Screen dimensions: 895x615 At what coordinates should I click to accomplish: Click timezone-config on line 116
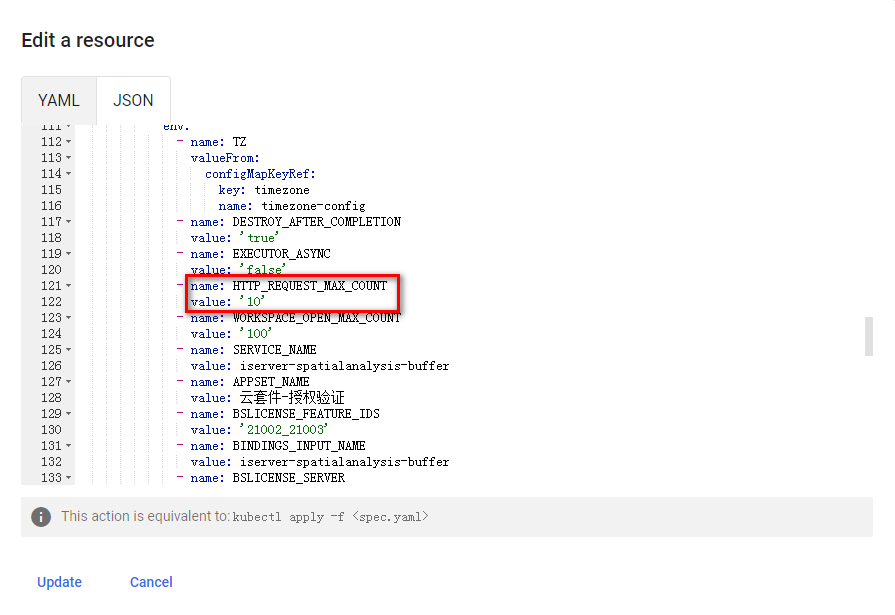click(313, 206)
